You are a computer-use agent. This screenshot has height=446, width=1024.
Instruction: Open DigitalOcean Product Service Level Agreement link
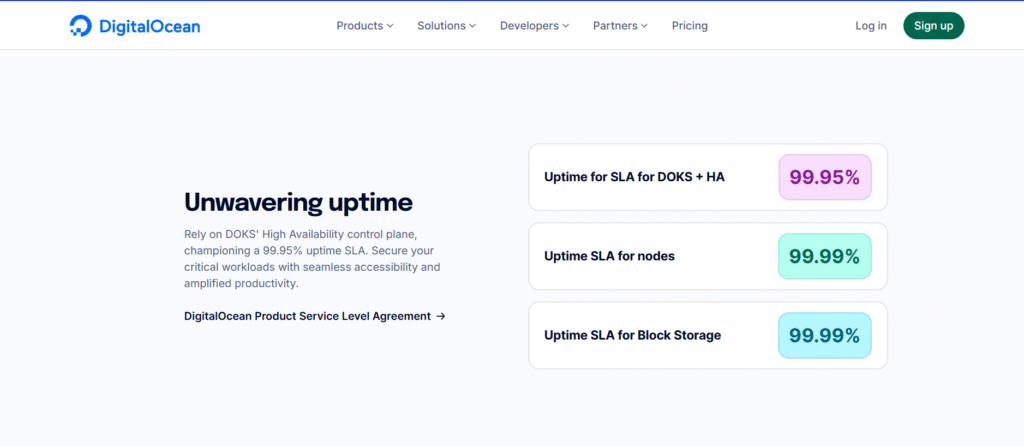[307, 316]
